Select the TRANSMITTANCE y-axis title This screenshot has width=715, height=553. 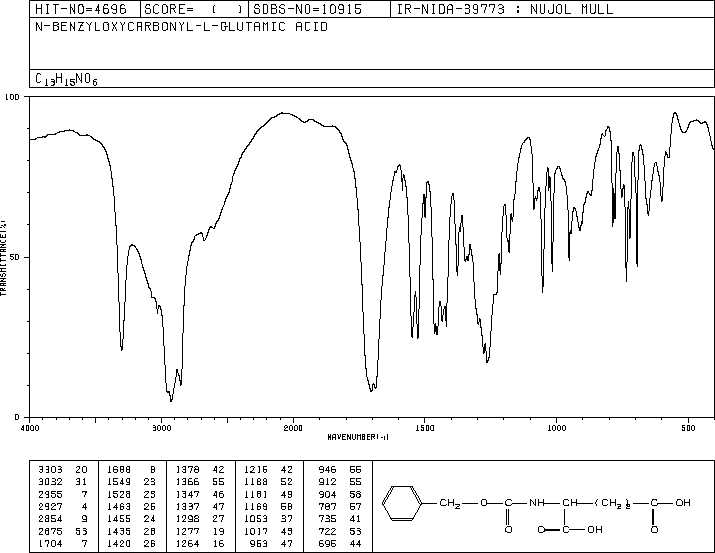(3, 258)
